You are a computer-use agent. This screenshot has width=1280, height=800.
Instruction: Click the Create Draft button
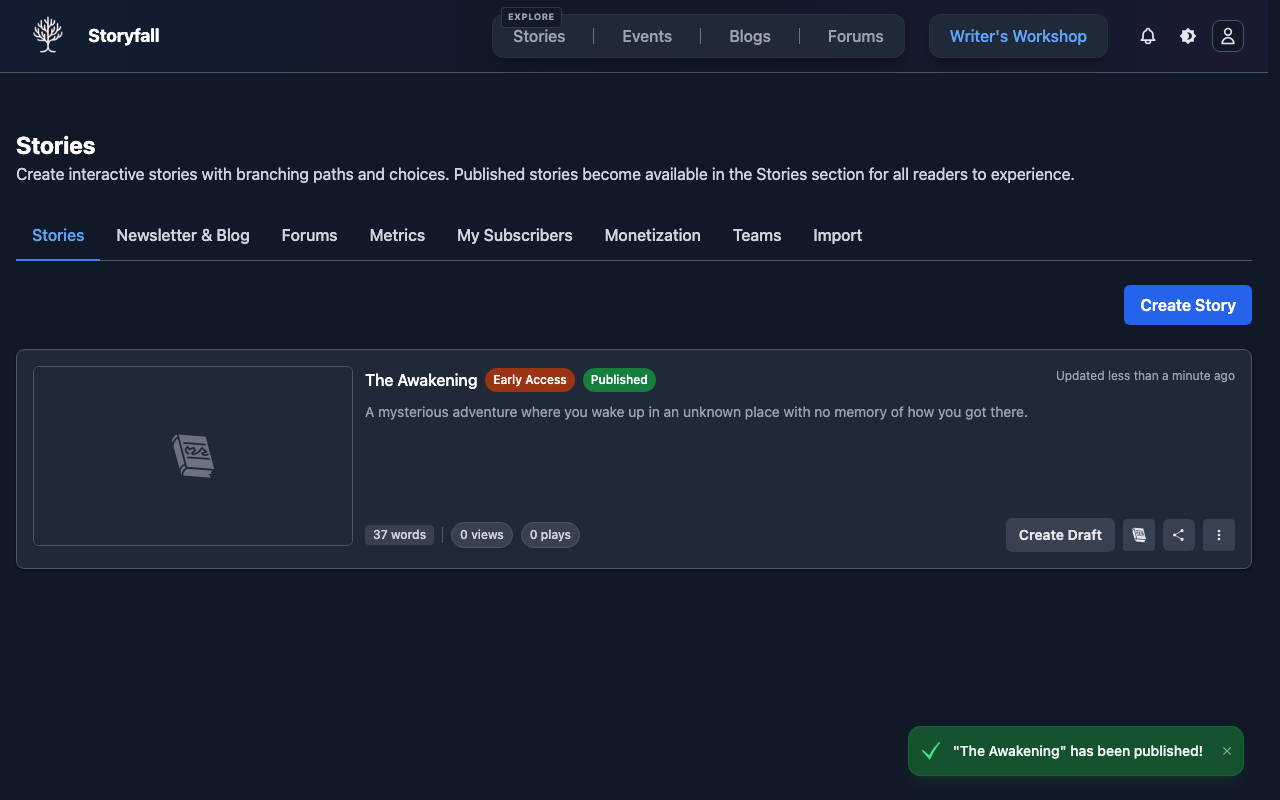tap(1060, 535)
